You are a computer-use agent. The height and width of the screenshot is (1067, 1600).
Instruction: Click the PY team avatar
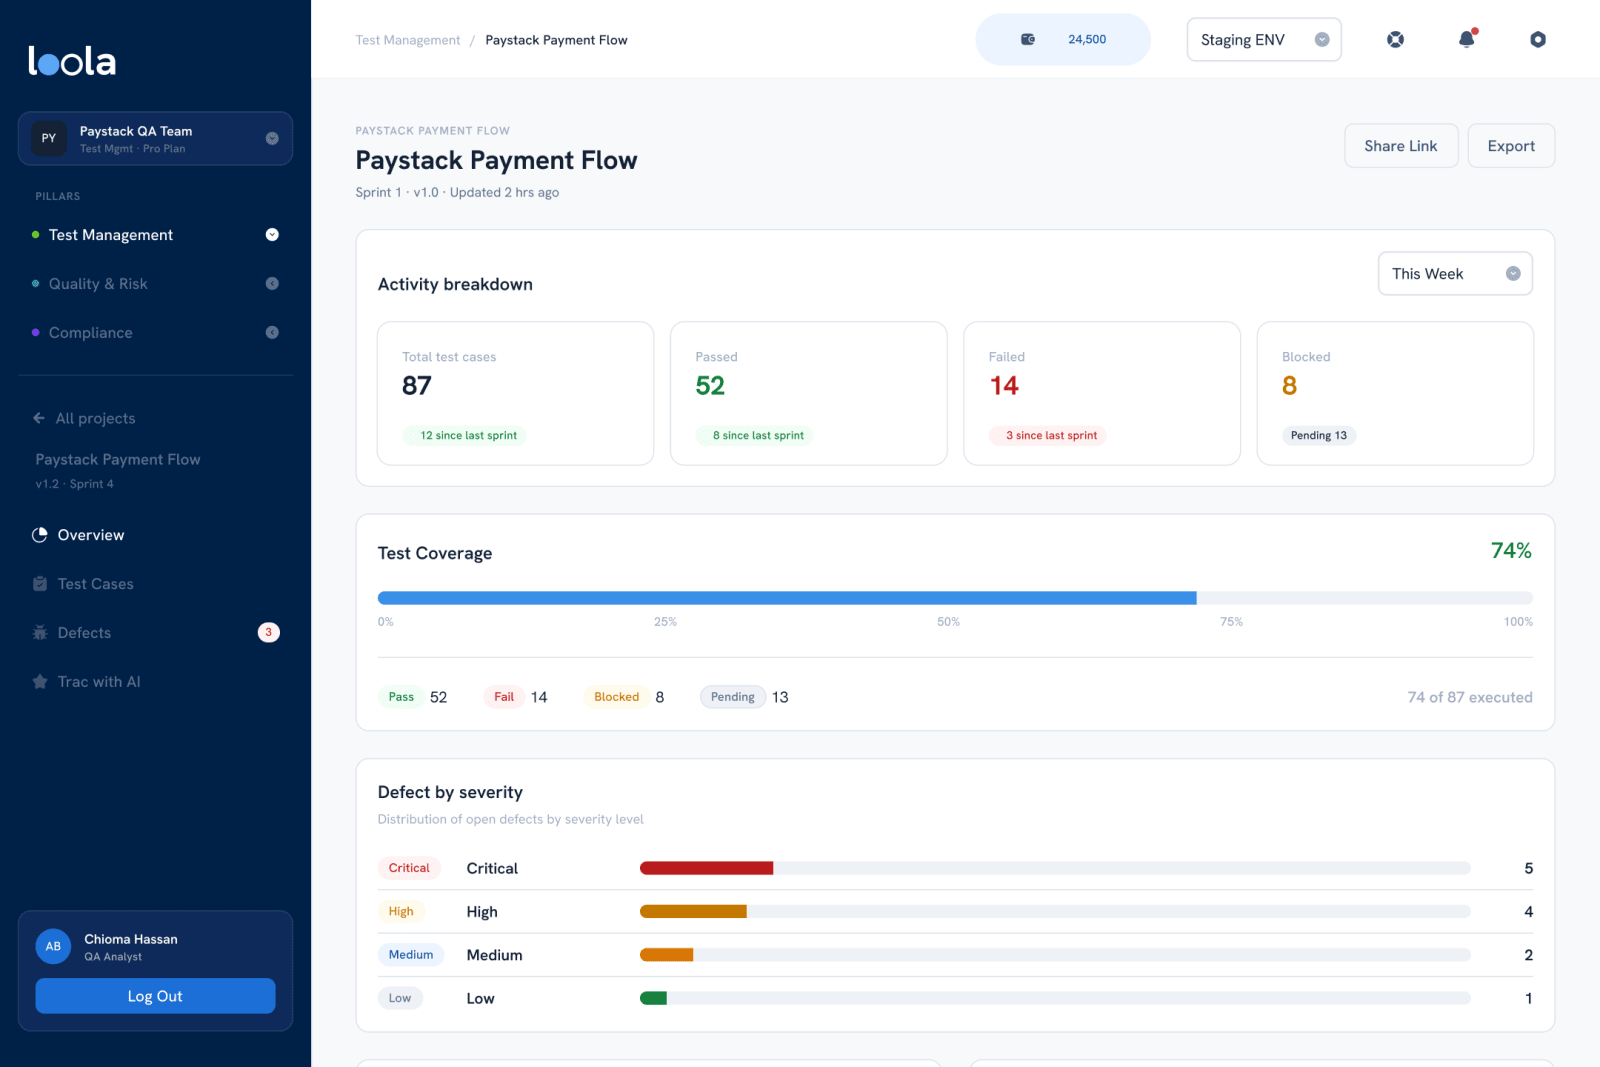[x=49, y=138]
